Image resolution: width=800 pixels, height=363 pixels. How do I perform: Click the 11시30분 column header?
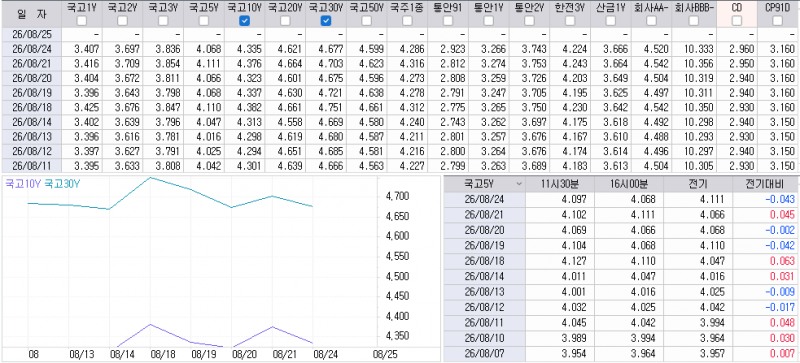click(x=560, y=184)
